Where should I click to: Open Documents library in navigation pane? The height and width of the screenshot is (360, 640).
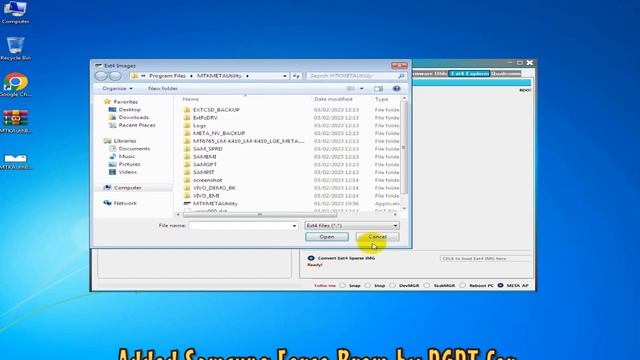(x=134, y=149)
